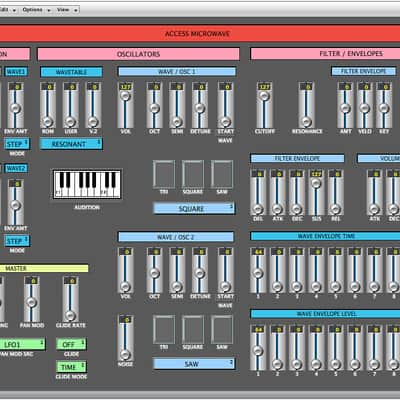Image resolution: width=400 pixels, height=400 pixels.
Task: Click the filter envelope ATK slider
Action: pos(277,192)
